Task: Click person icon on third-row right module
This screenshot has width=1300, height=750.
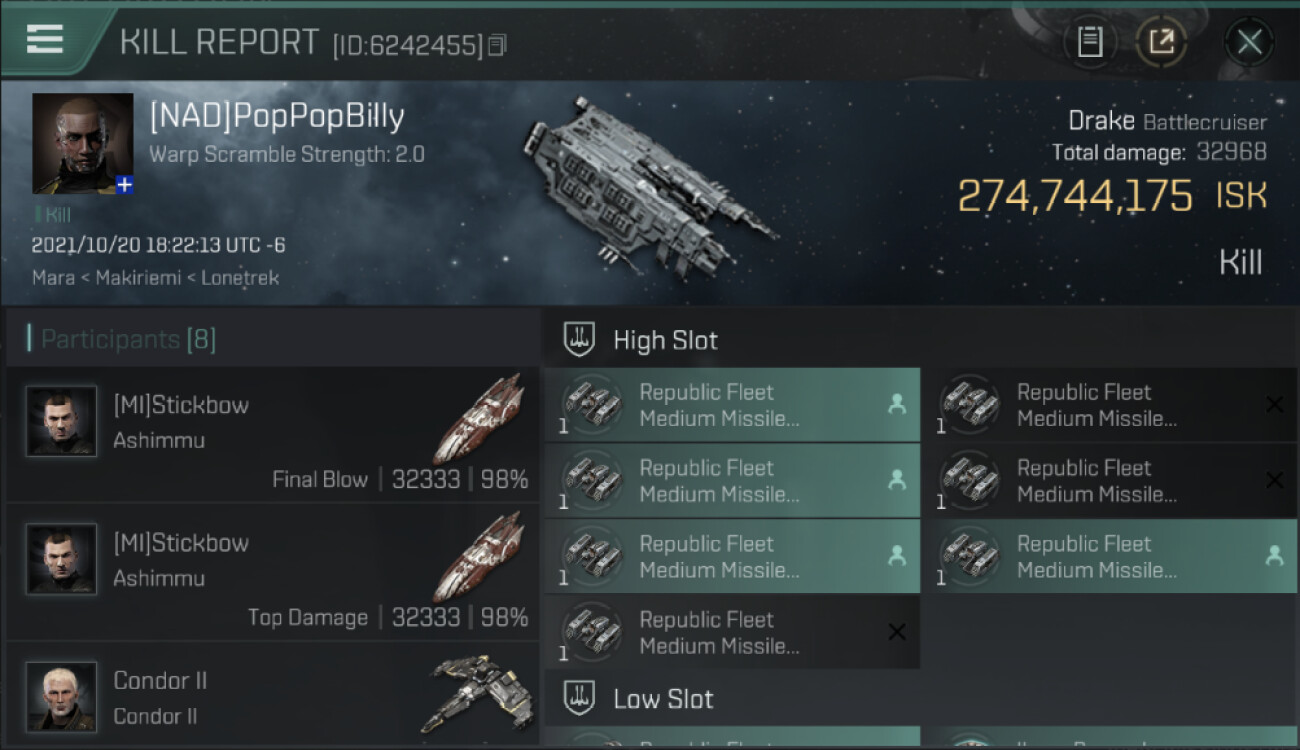Action: (1274, 556)
